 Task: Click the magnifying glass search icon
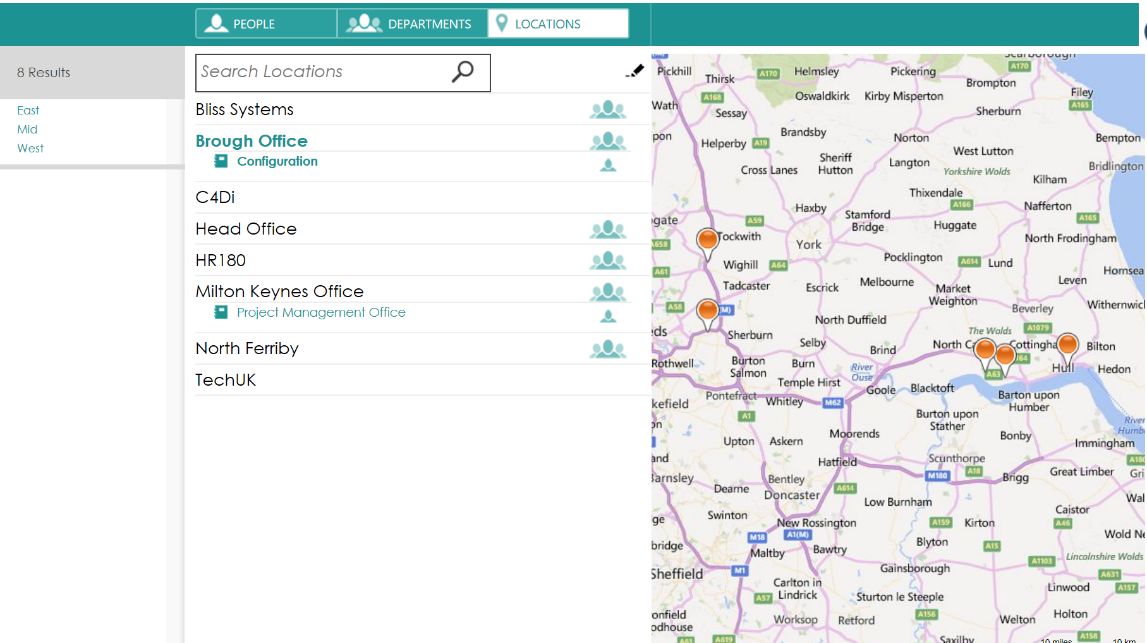point(463,72)
